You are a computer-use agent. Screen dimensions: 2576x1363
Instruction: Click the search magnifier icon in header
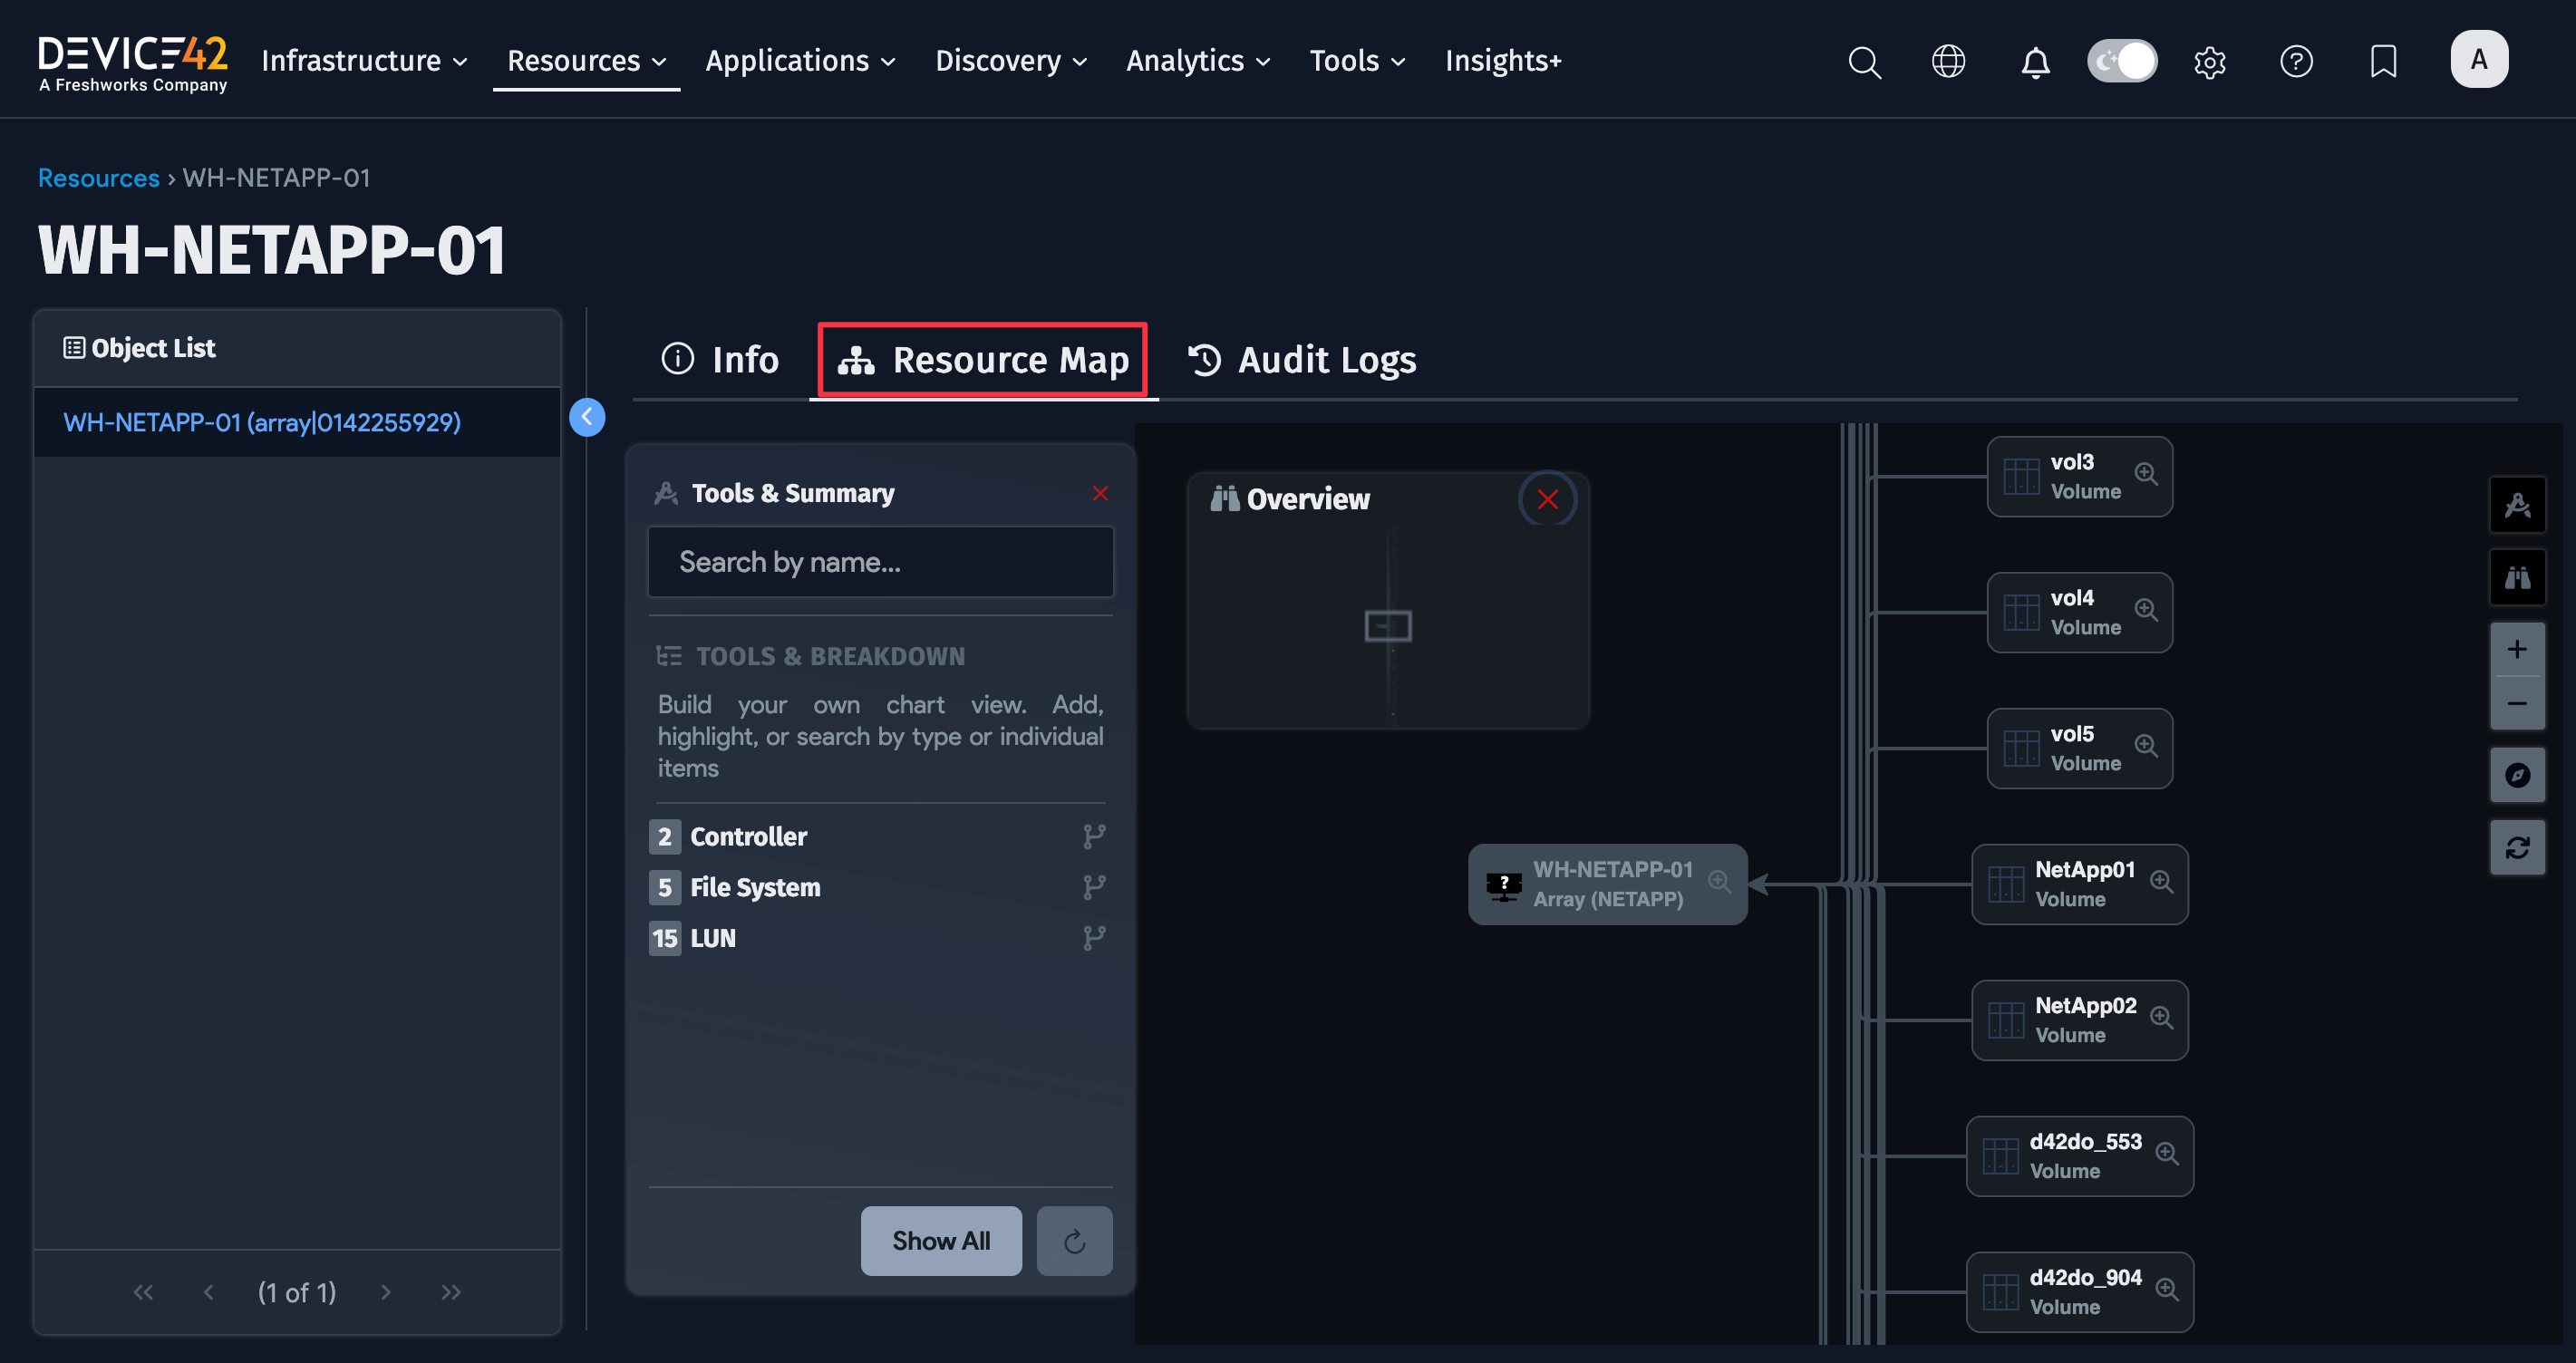pyautogui.click(x=1864, y=62)
